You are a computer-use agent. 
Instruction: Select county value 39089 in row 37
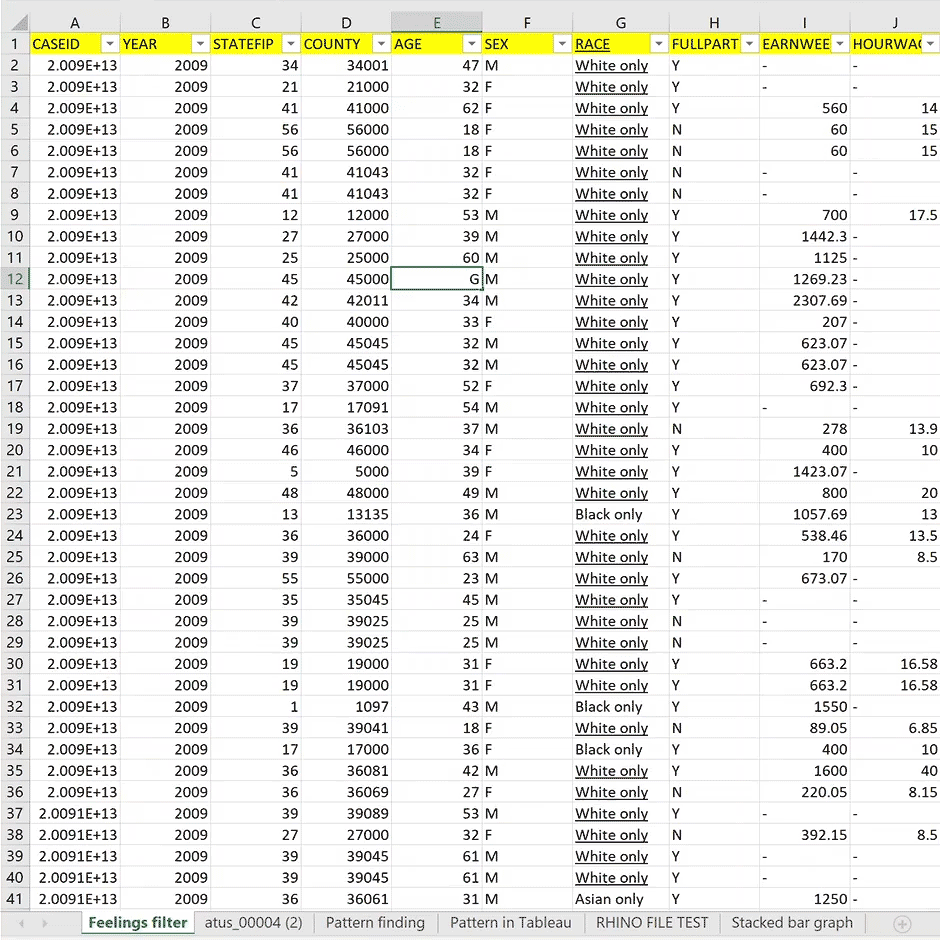click(x=346, y=814)
